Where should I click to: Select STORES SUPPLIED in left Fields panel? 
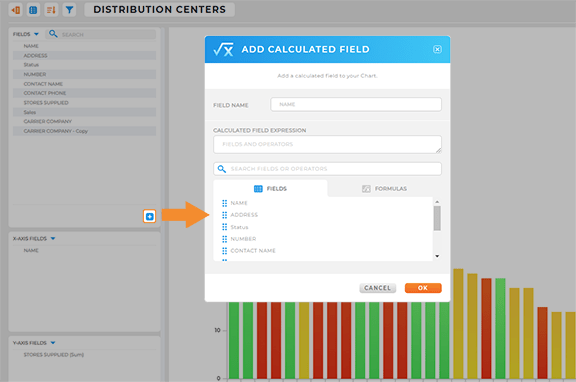[x=84, y=102]
